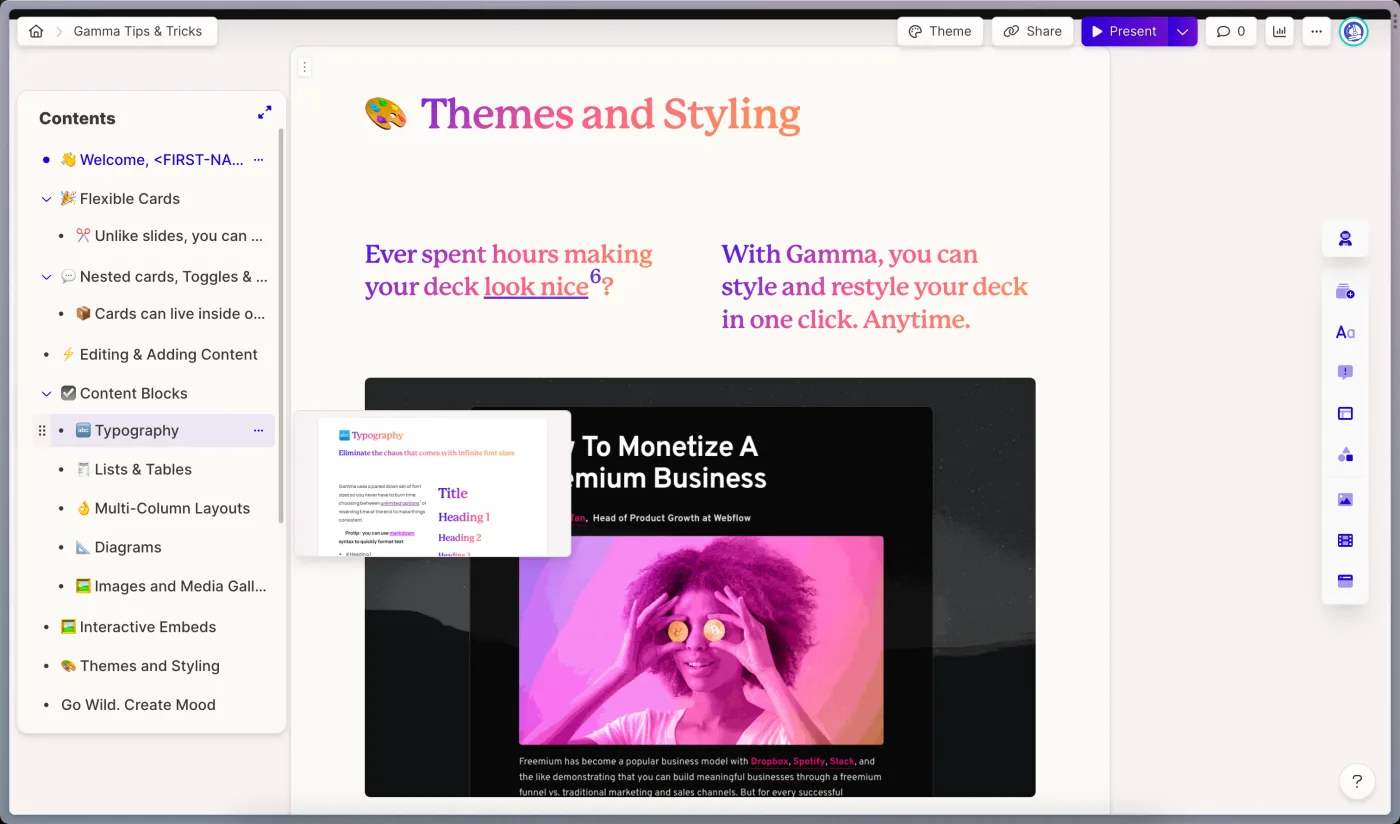The image size is (1400, 824).
Task: Open the AI assistant in the right toolbar
Action: pyautogui.click(x=1345, y=239)
